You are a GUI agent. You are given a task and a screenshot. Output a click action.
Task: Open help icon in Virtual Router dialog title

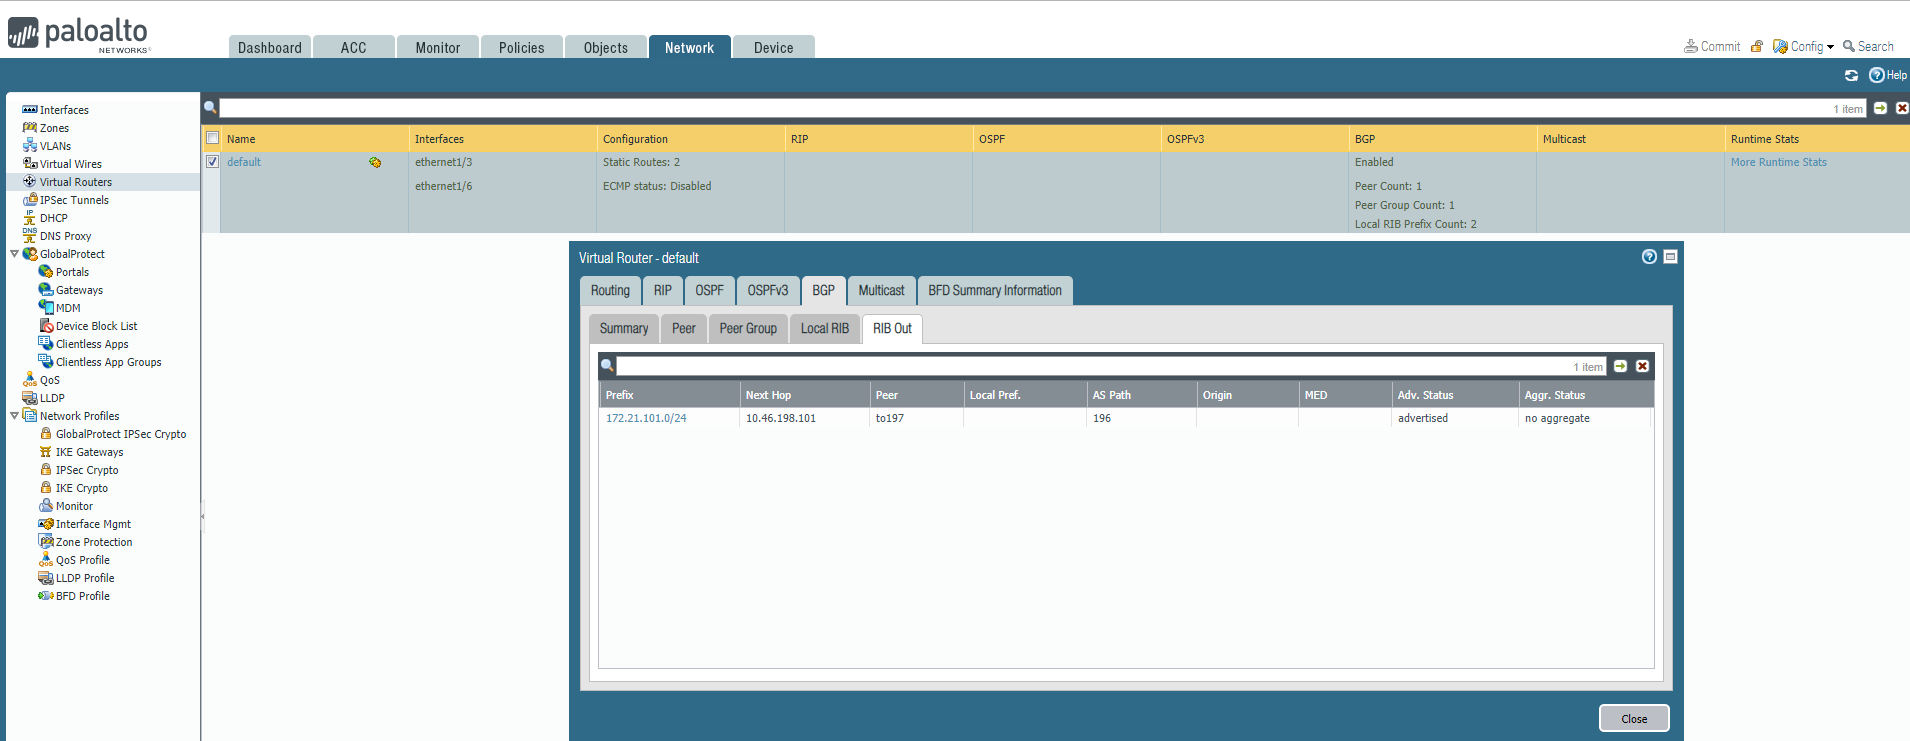coord(1649,257)
